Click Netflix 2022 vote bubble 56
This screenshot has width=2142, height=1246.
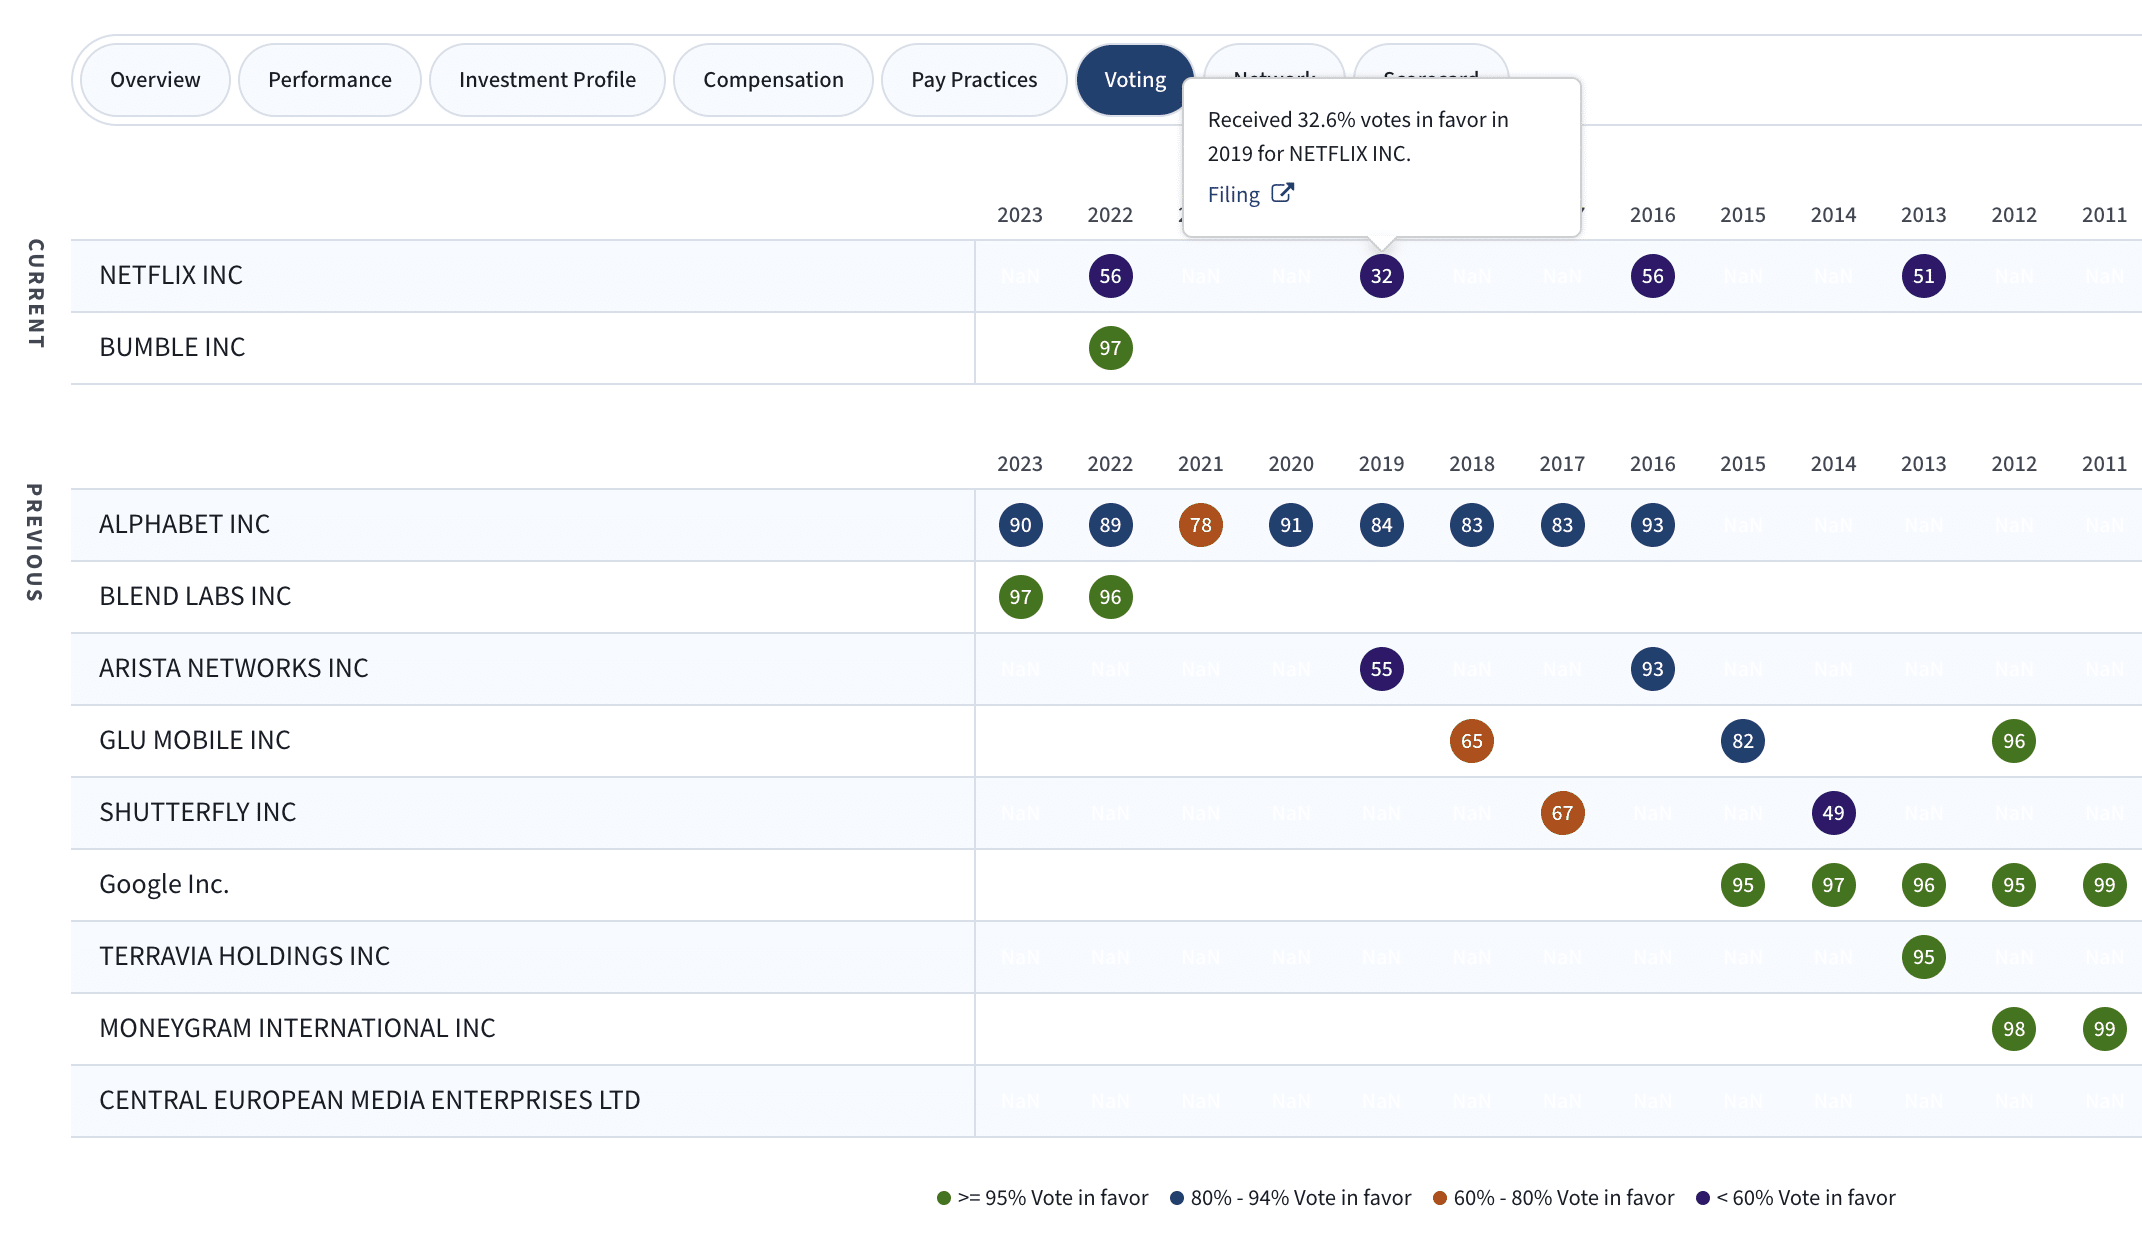(x=1110, y=276)
